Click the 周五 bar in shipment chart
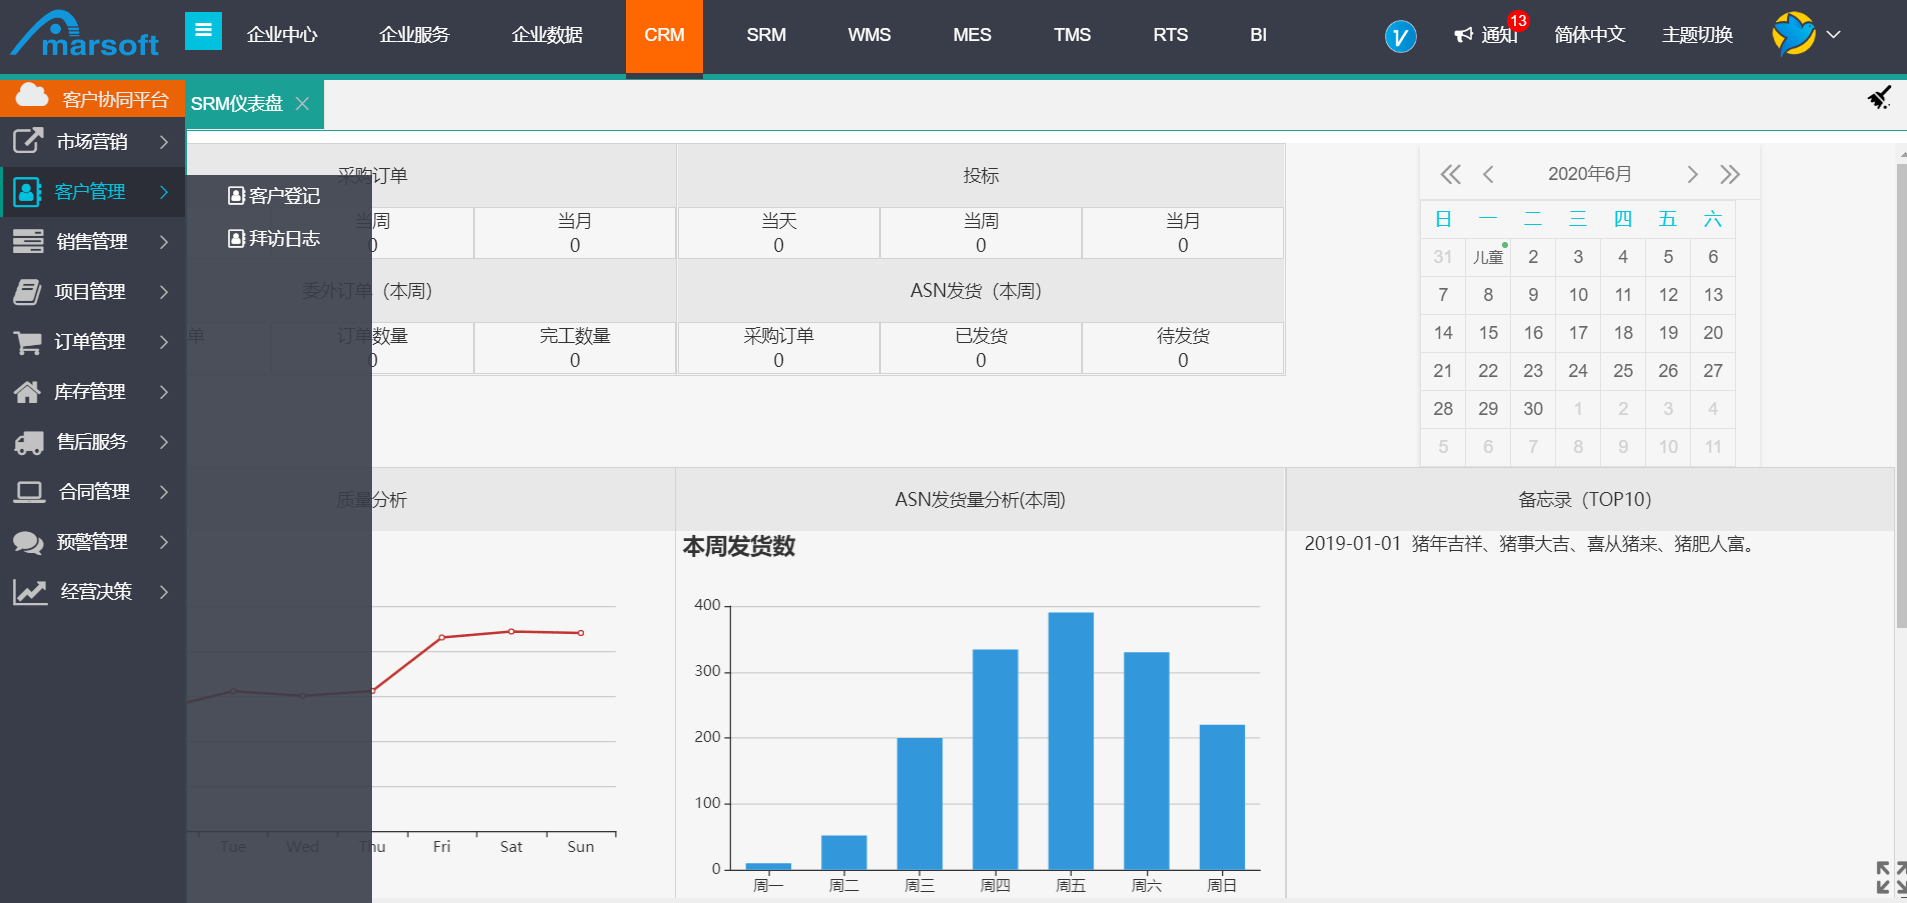Viewport: 1907px width, 903px height. (x=1070, y=741)
